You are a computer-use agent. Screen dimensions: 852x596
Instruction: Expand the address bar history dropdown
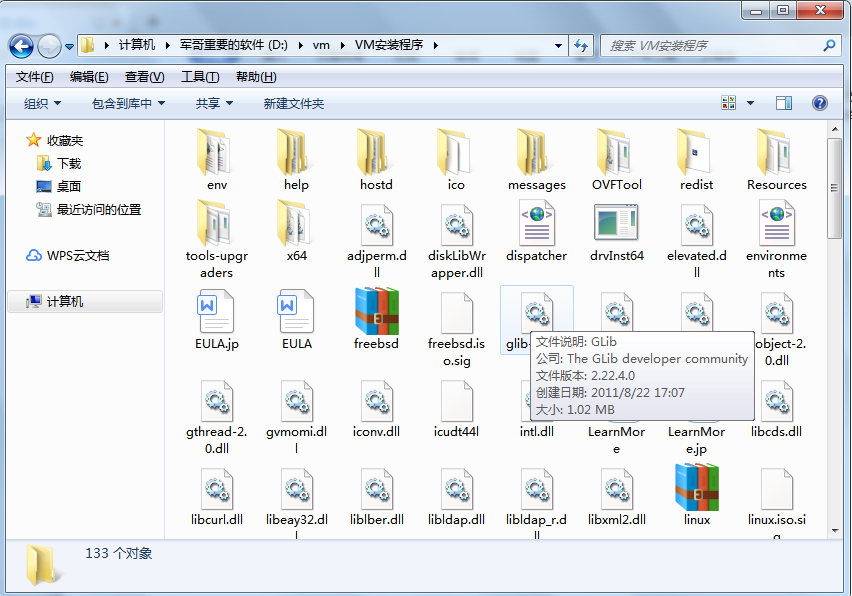pos(558,46)
